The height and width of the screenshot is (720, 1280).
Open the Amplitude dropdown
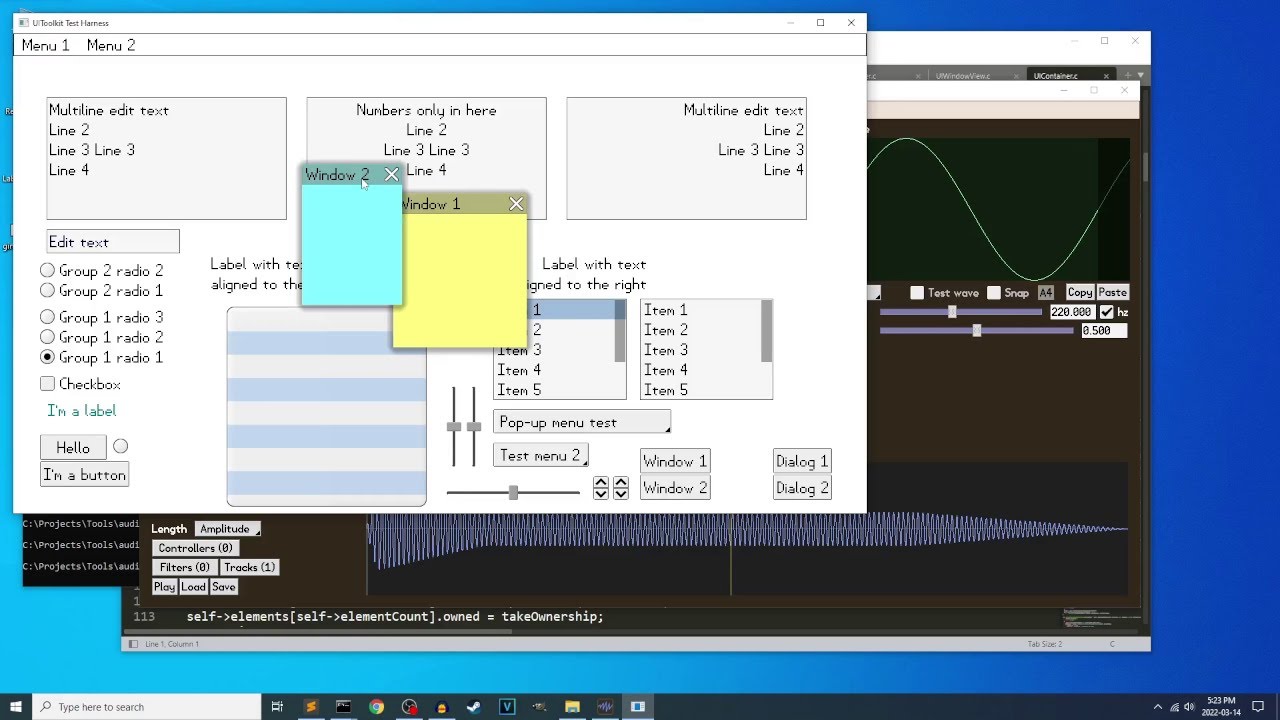point(227,529)
